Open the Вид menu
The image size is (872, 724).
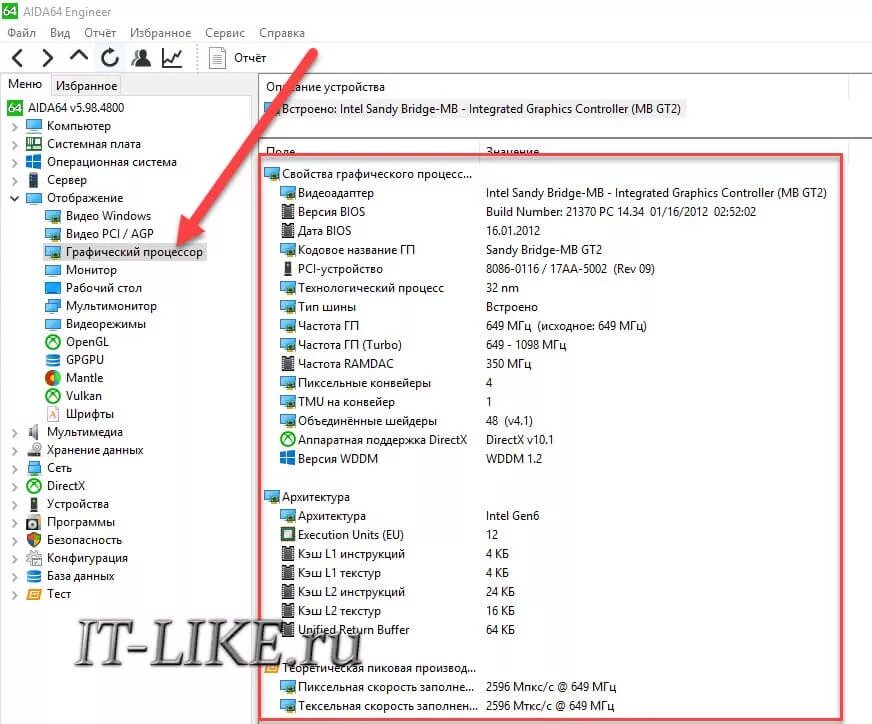click(60, 33)
